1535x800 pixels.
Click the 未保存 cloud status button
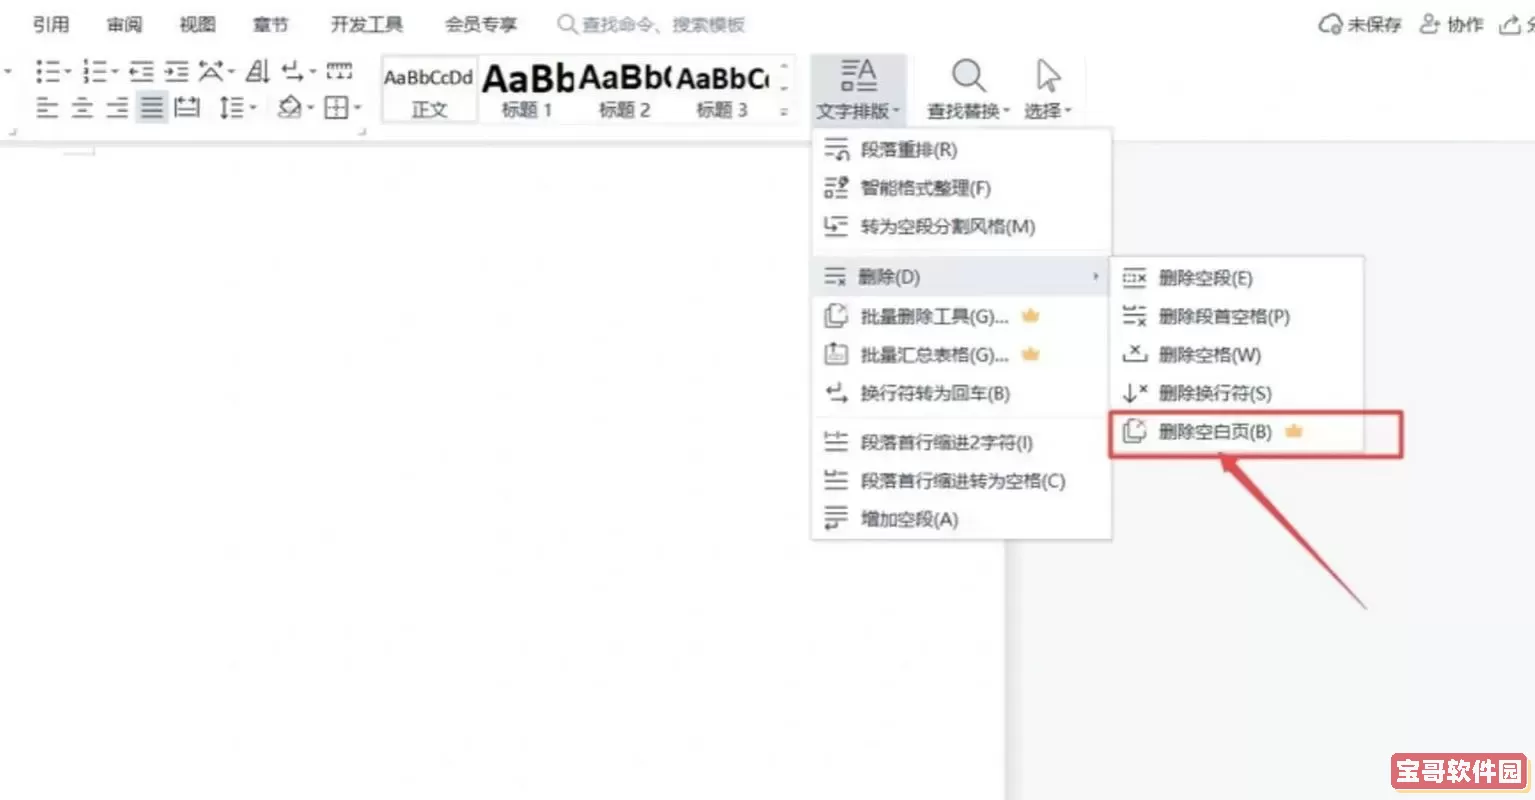1360,25
